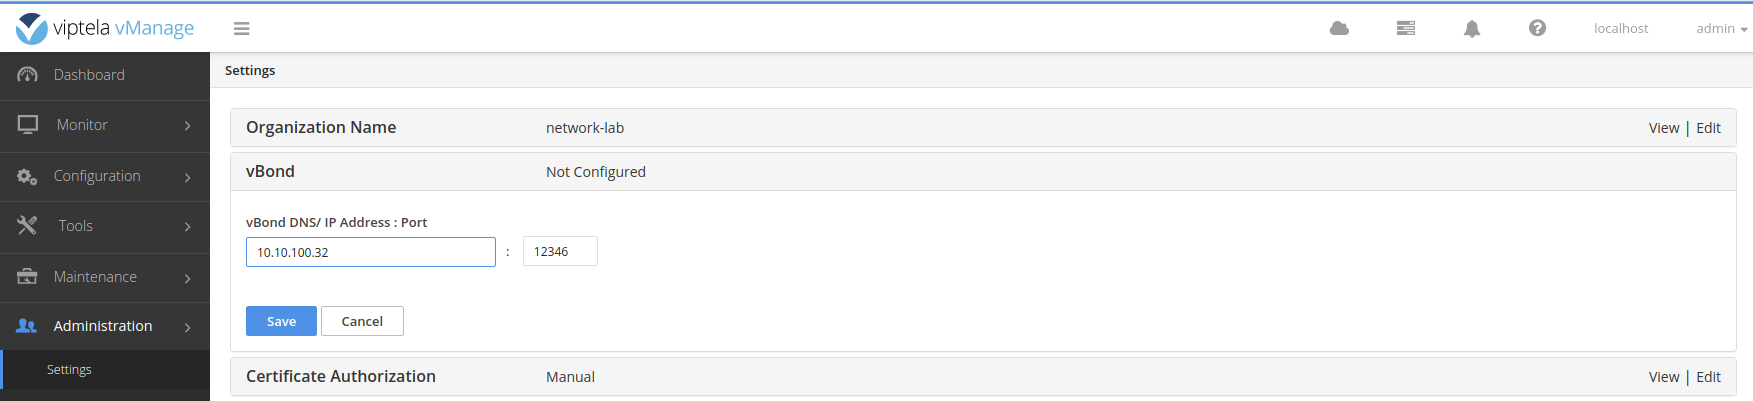Expand the Maintenance menu chevron

click(187, 278)
